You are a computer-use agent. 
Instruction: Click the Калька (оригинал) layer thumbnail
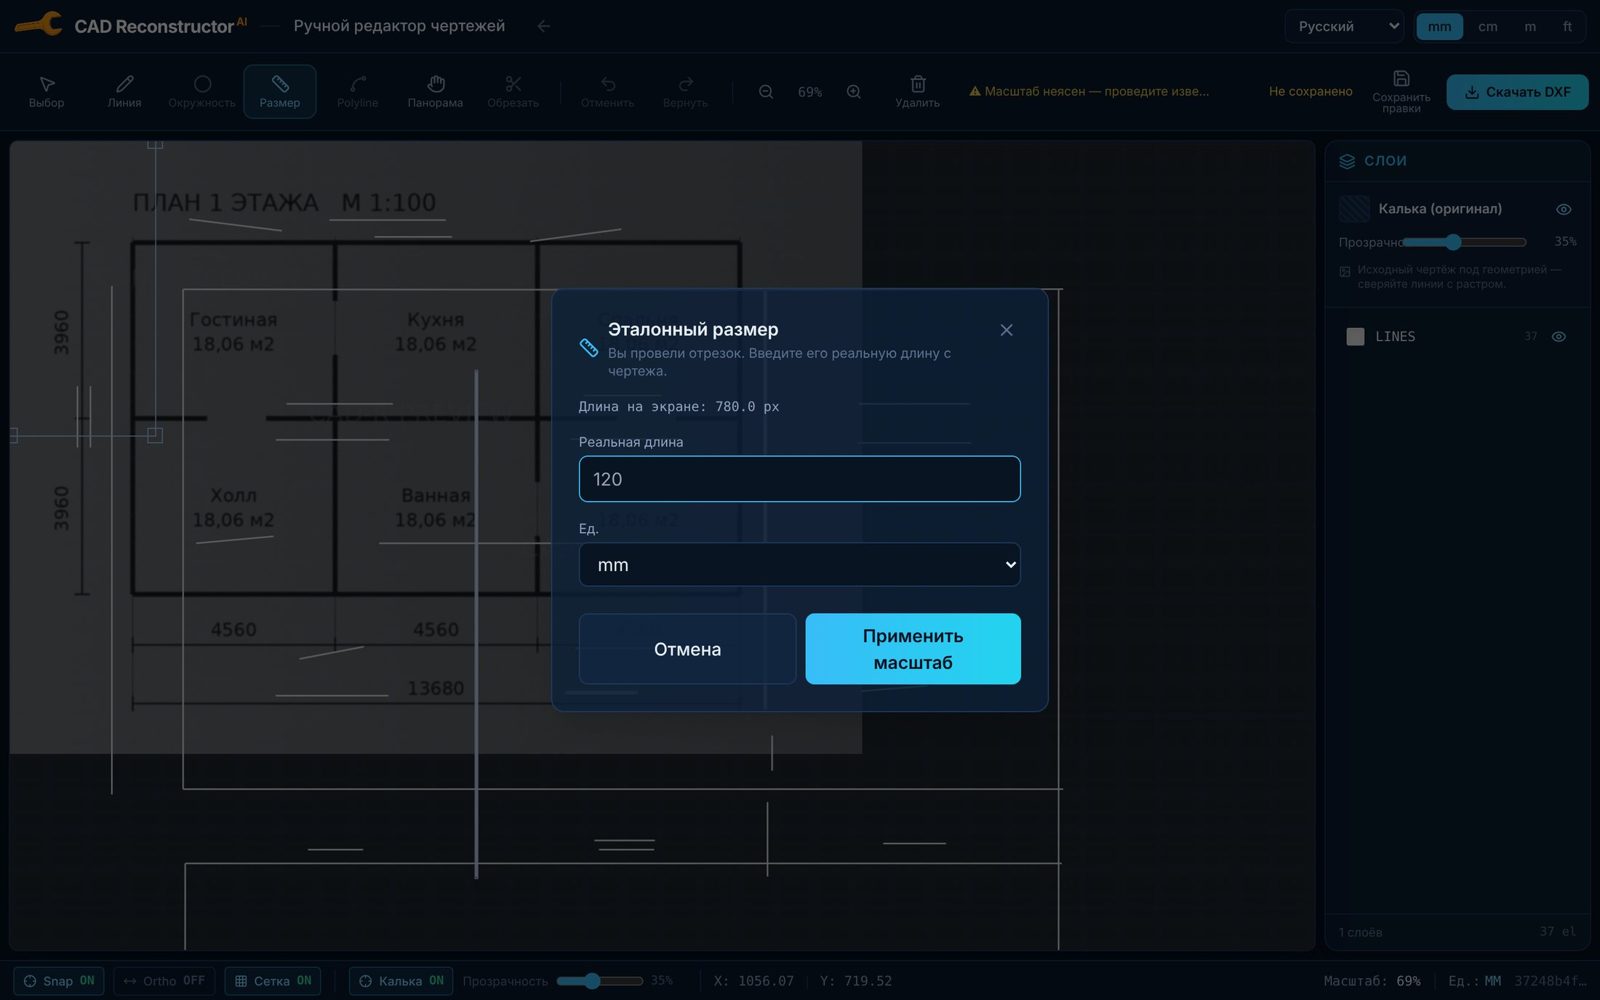tap(1354, 209)
